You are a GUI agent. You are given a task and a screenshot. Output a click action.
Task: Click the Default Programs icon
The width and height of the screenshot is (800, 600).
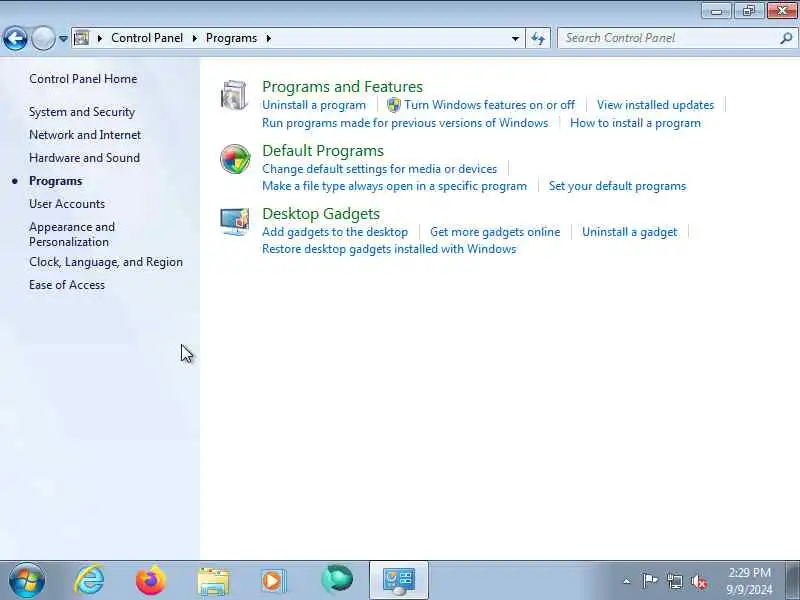click(x=235, y=159)
